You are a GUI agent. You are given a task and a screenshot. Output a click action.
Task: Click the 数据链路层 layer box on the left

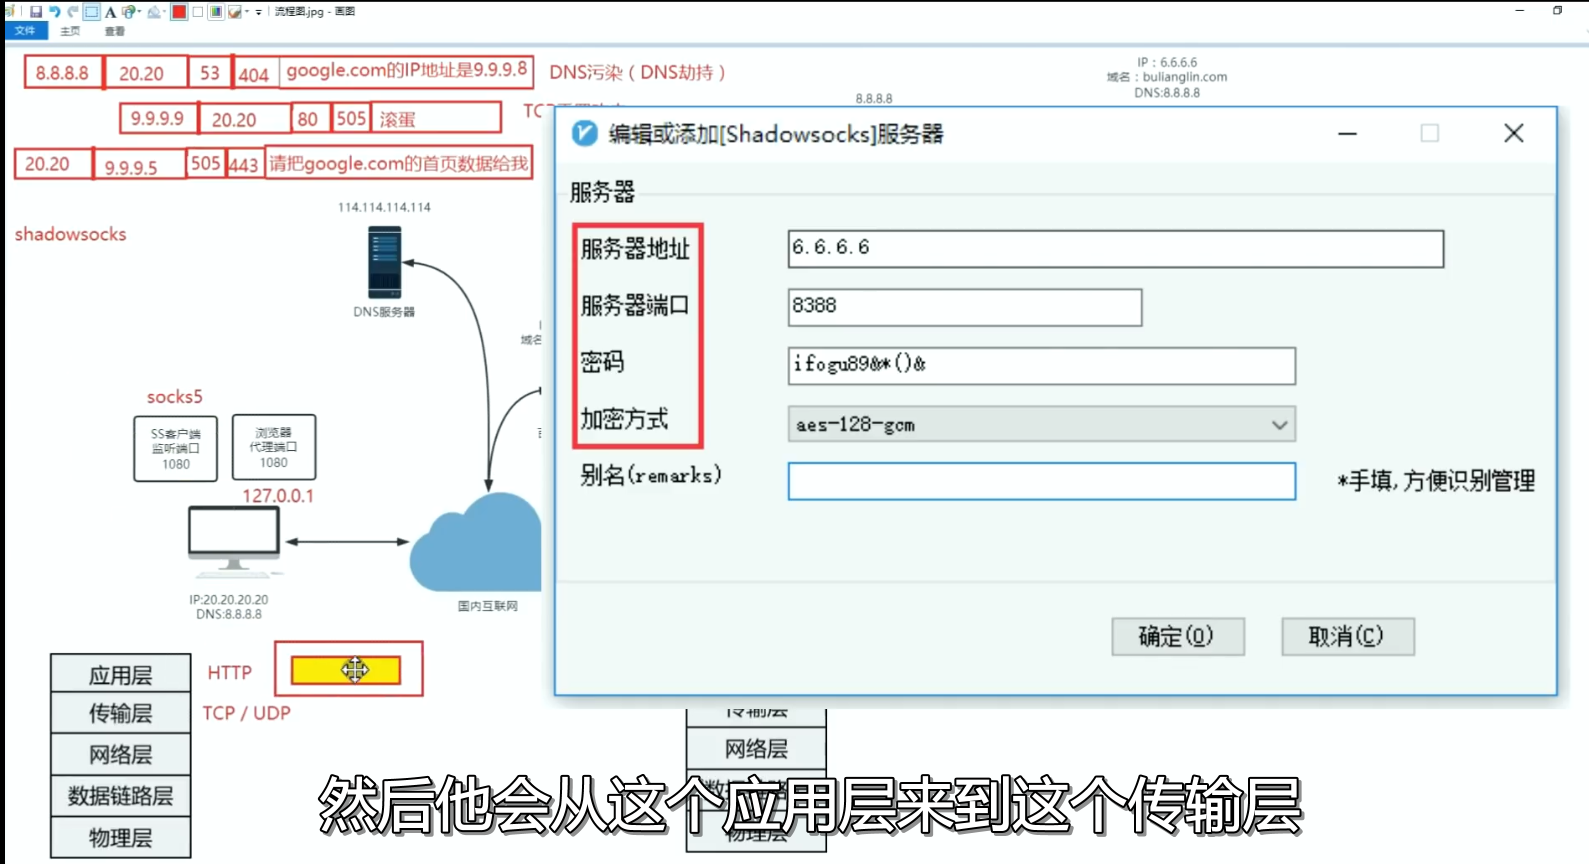pyautogui.click(x=121, y=796)
